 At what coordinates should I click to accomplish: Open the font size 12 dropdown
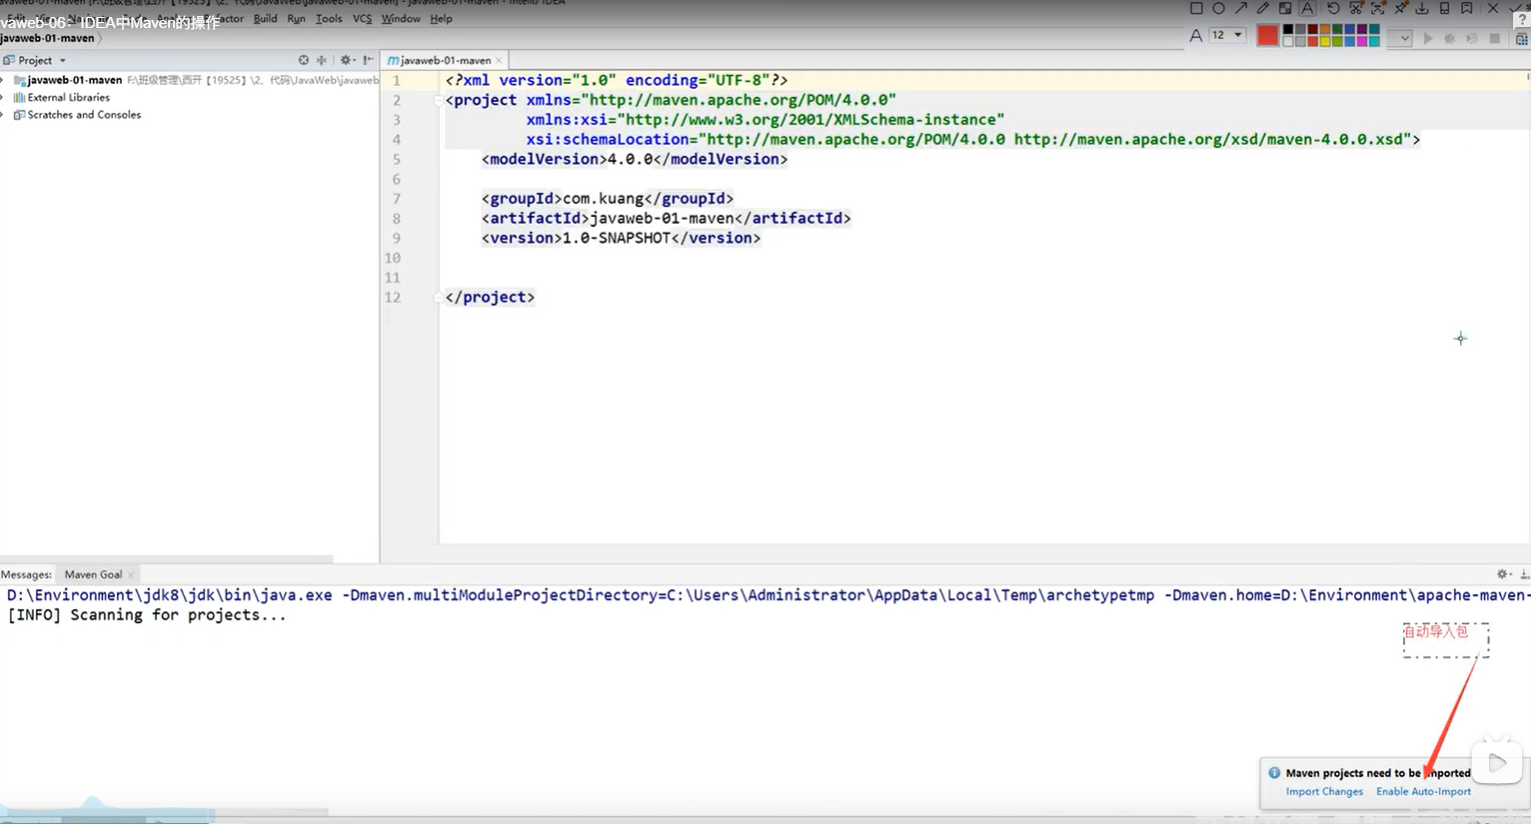tap(1228, 35)
